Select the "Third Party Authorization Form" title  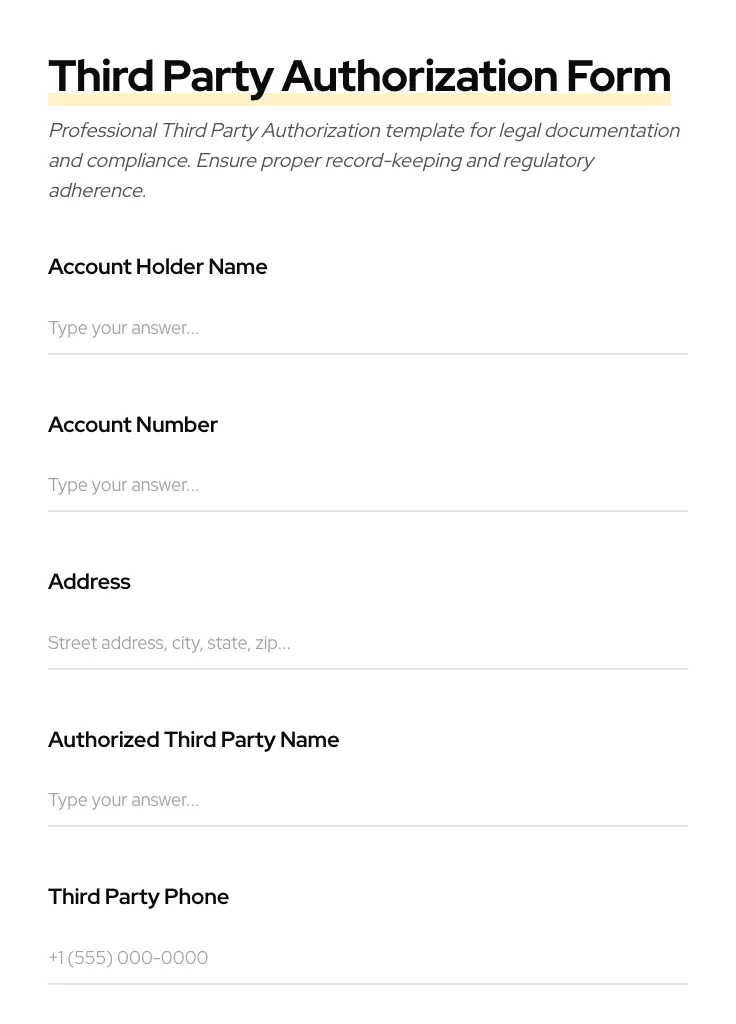(359, 75)
